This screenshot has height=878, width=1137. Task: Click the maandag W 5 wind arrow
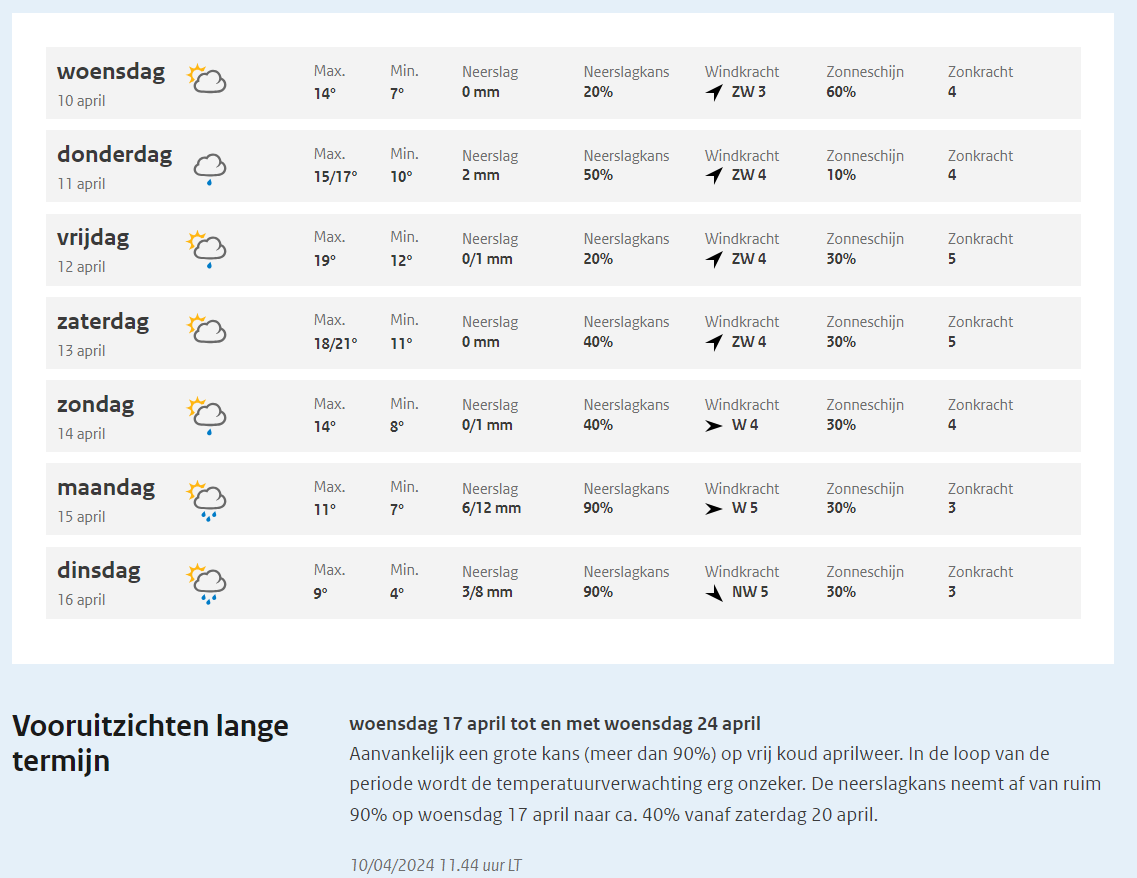click(714, 509)
